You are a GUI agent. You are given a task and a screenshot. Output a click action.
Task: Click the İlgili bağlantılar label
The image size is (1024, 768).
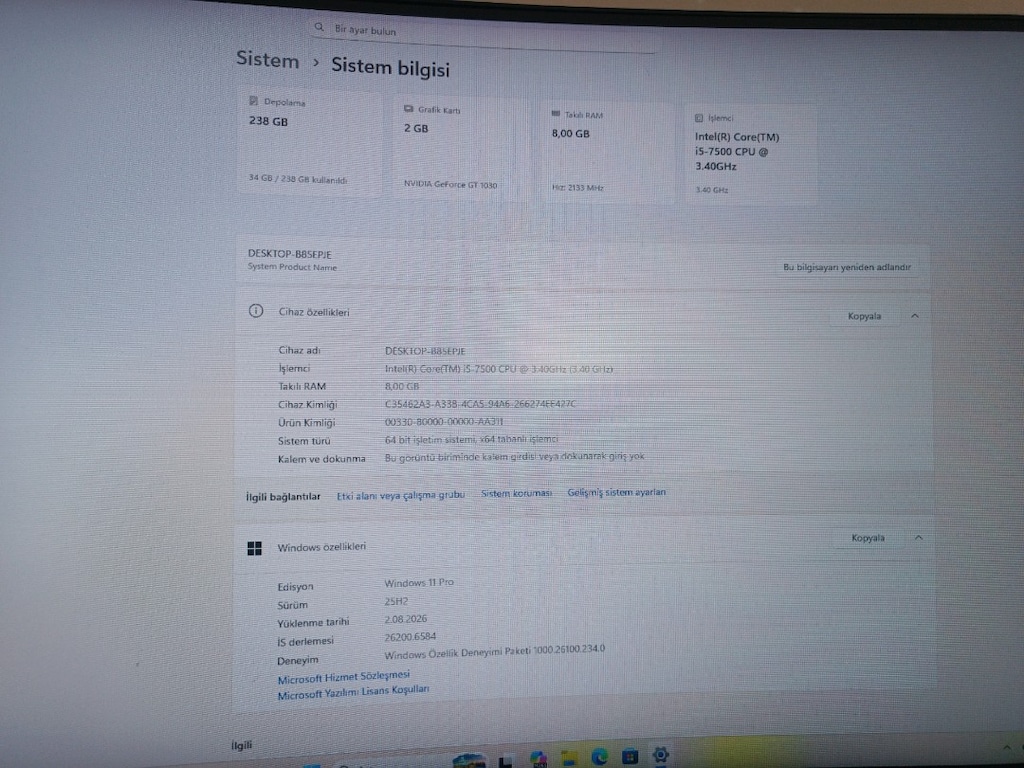click(283, 497)
